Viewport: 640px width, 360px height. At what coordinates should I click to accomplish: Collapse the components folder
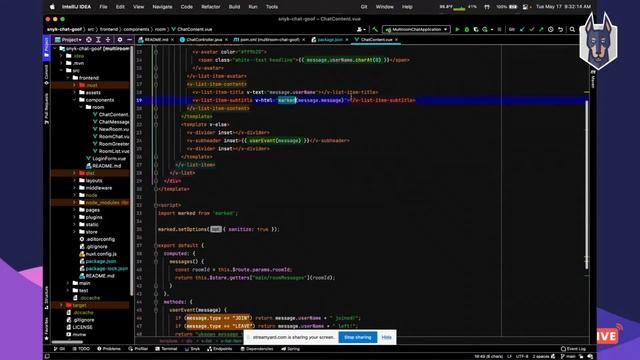point(75,100)
